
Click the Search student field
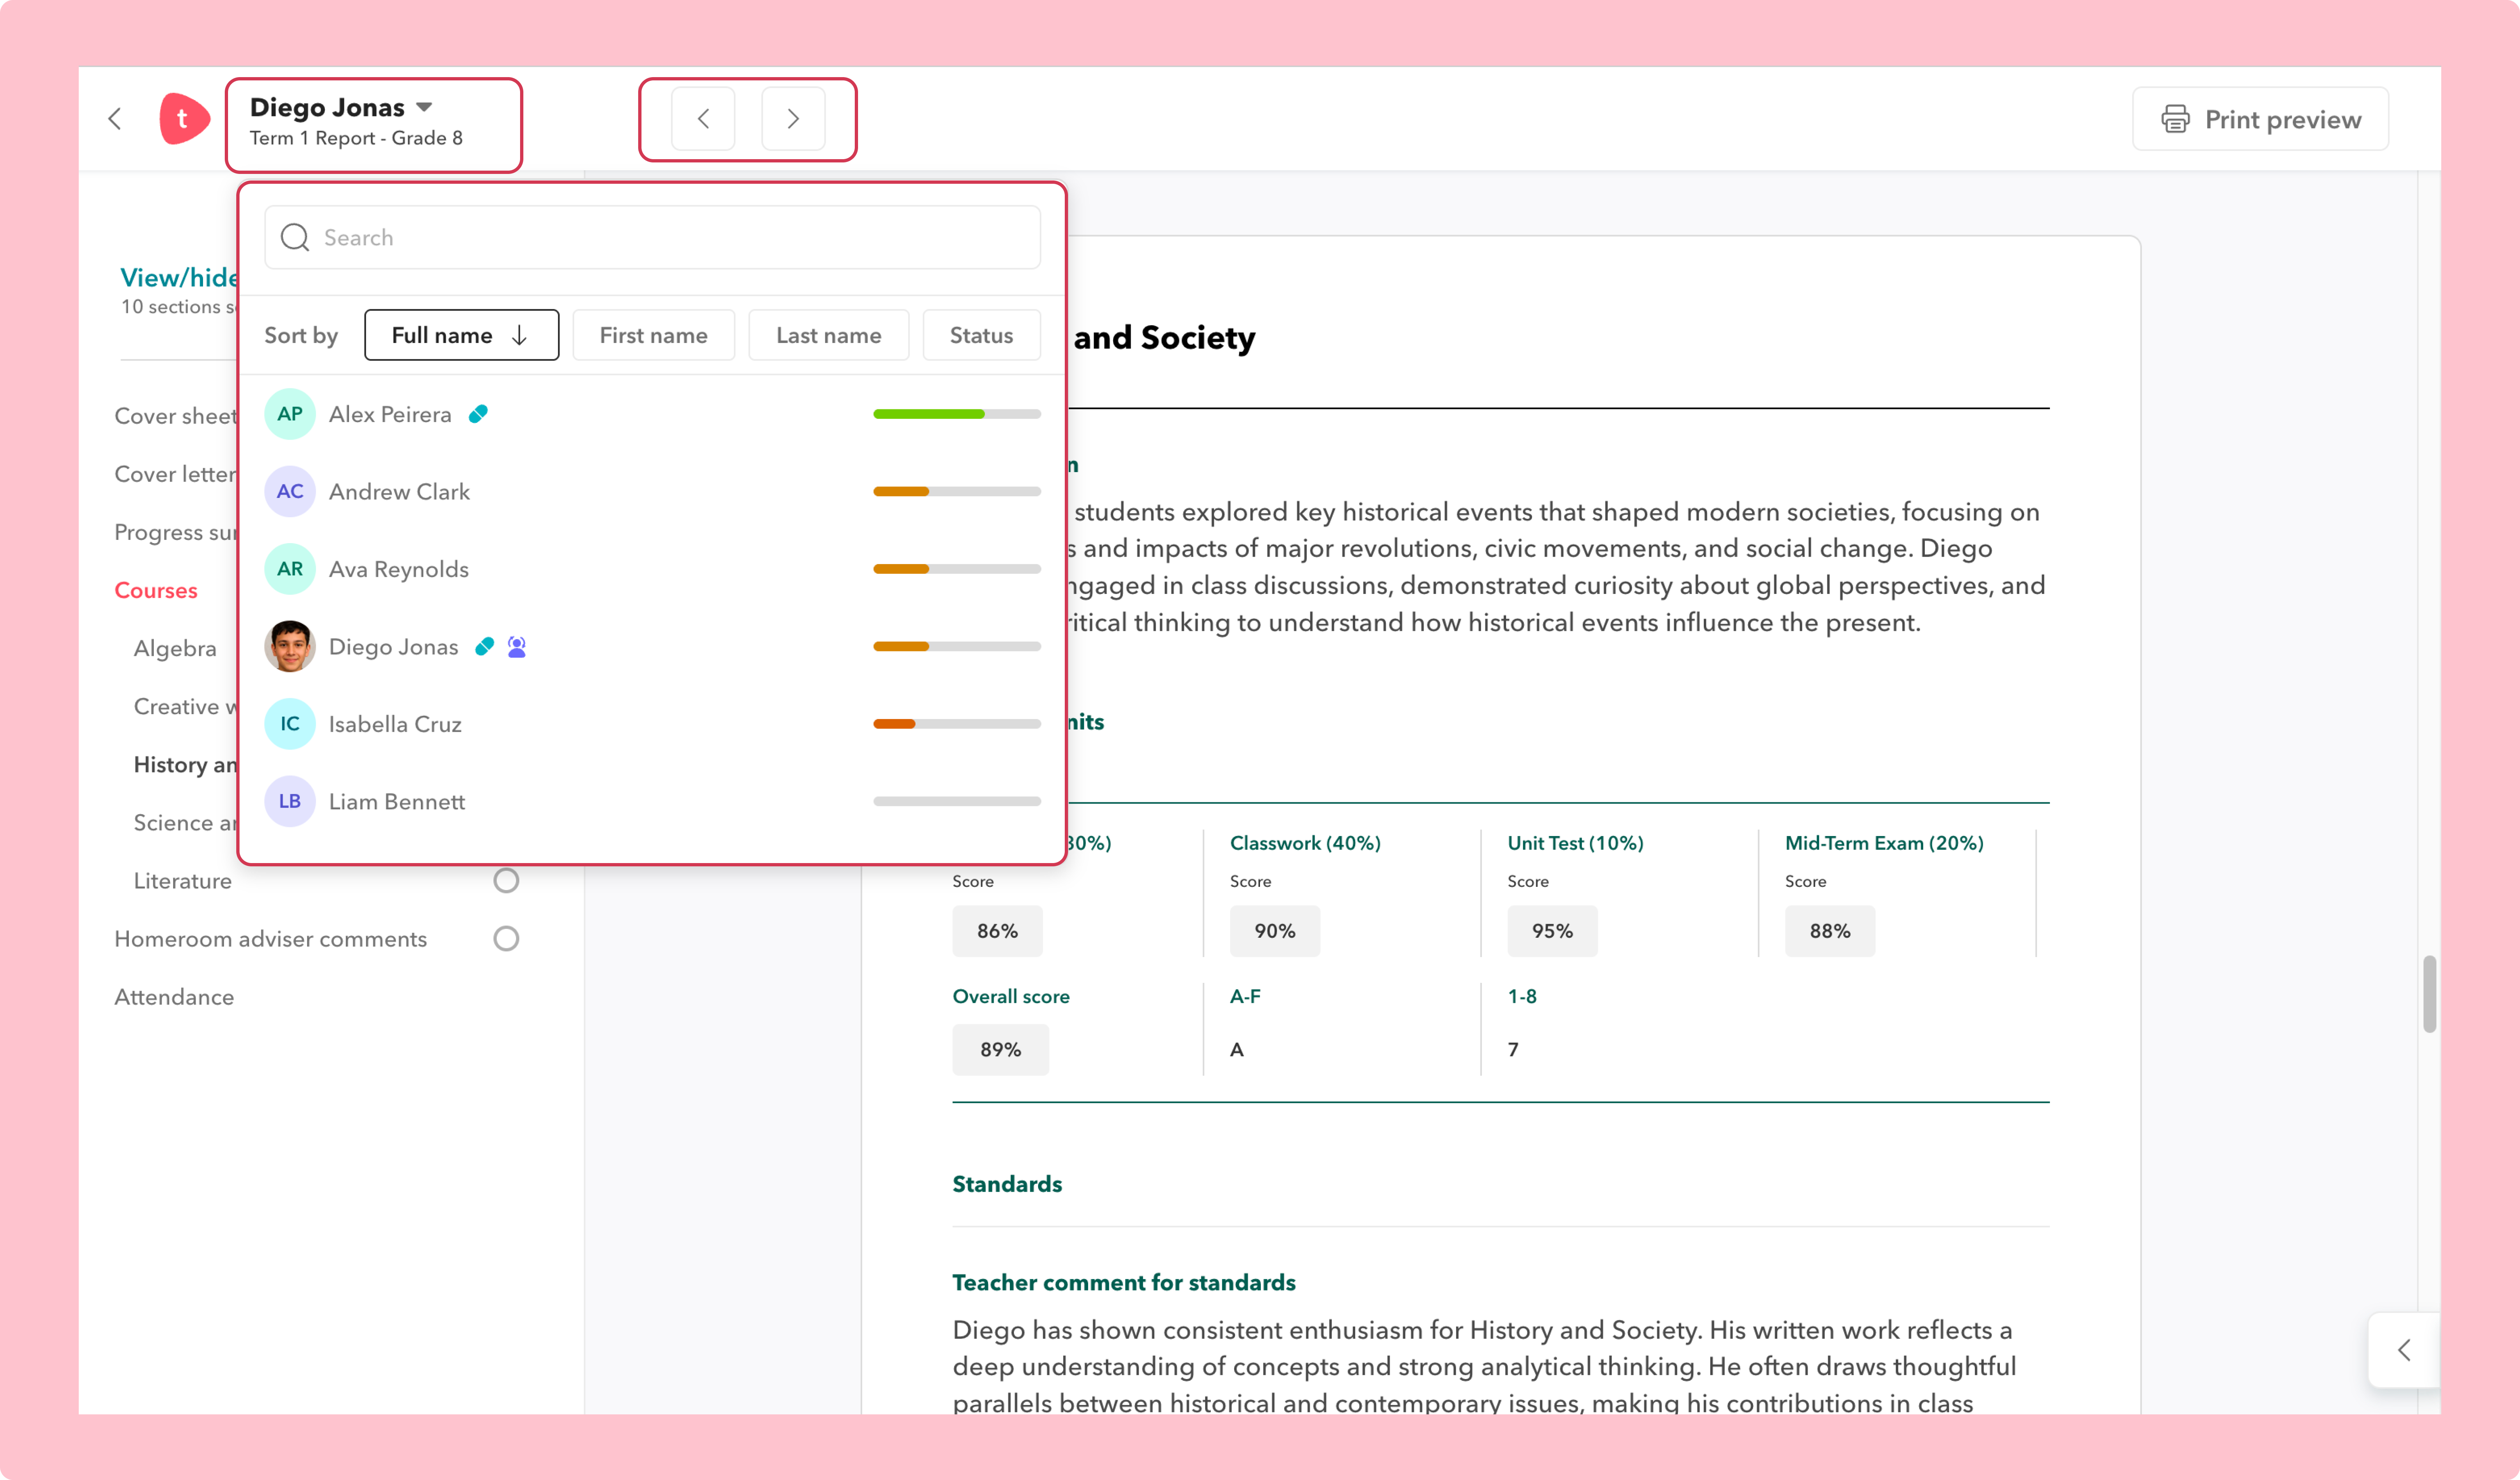[x=652, y=237]
